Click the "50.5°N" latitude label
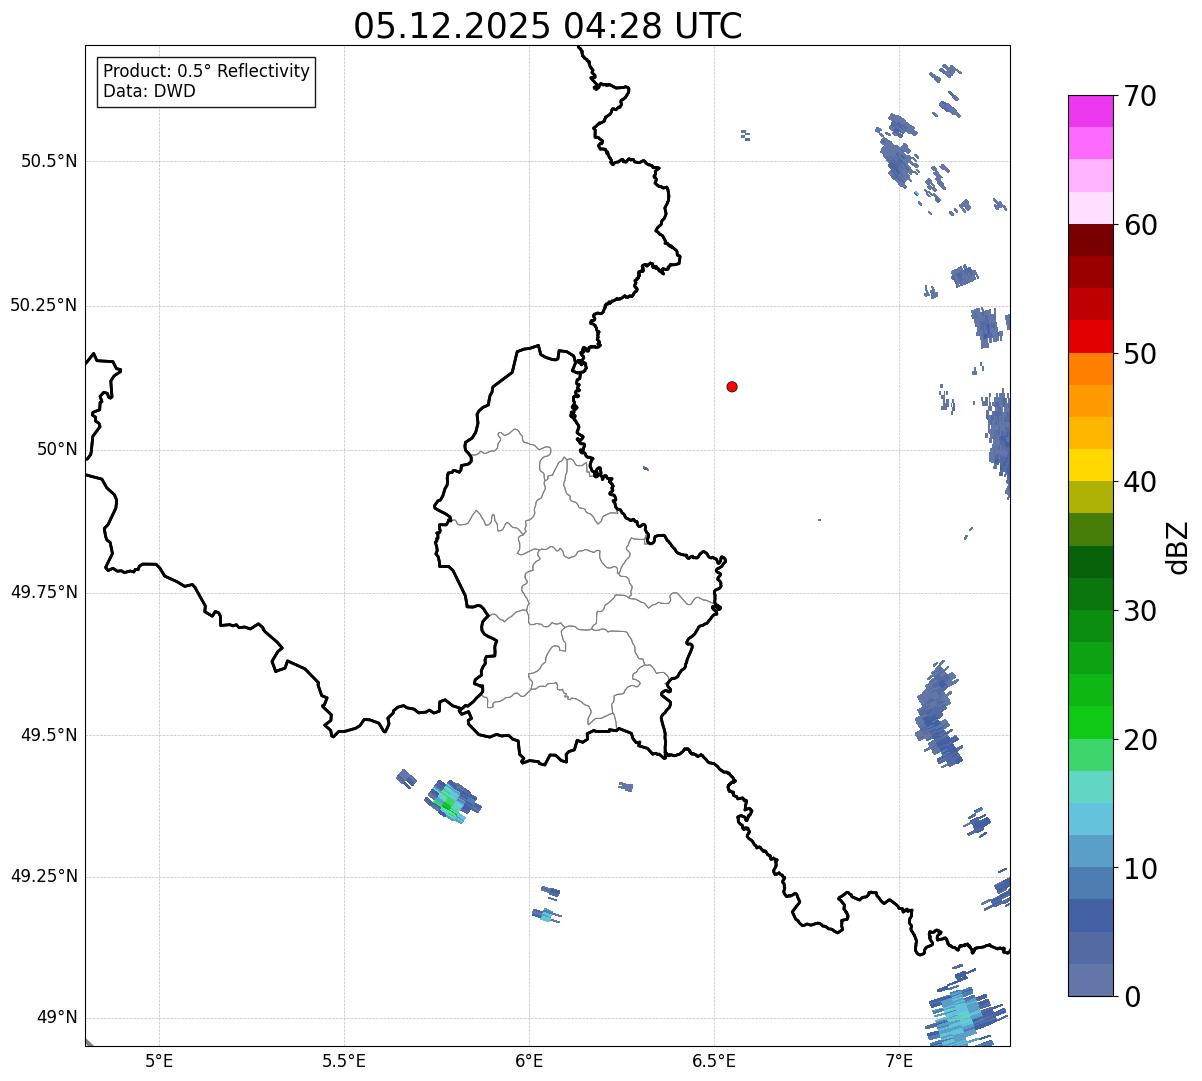This screenshot has height=1081, width=1202. click(x=49, y=161)
